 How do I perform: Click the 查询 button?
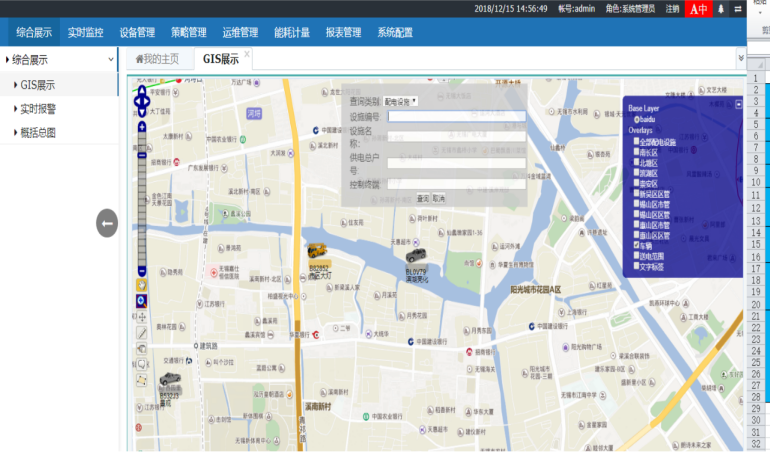pos(423,198)
